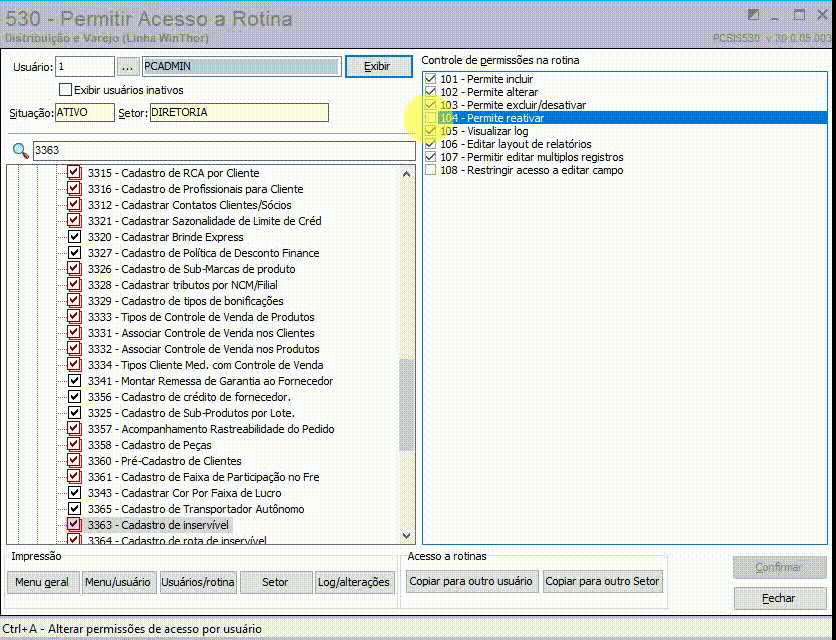The height and width of the screenshot is (640, 836).
Task: Click Copiar para outro usuário
Action: click(x=471, y=581)
